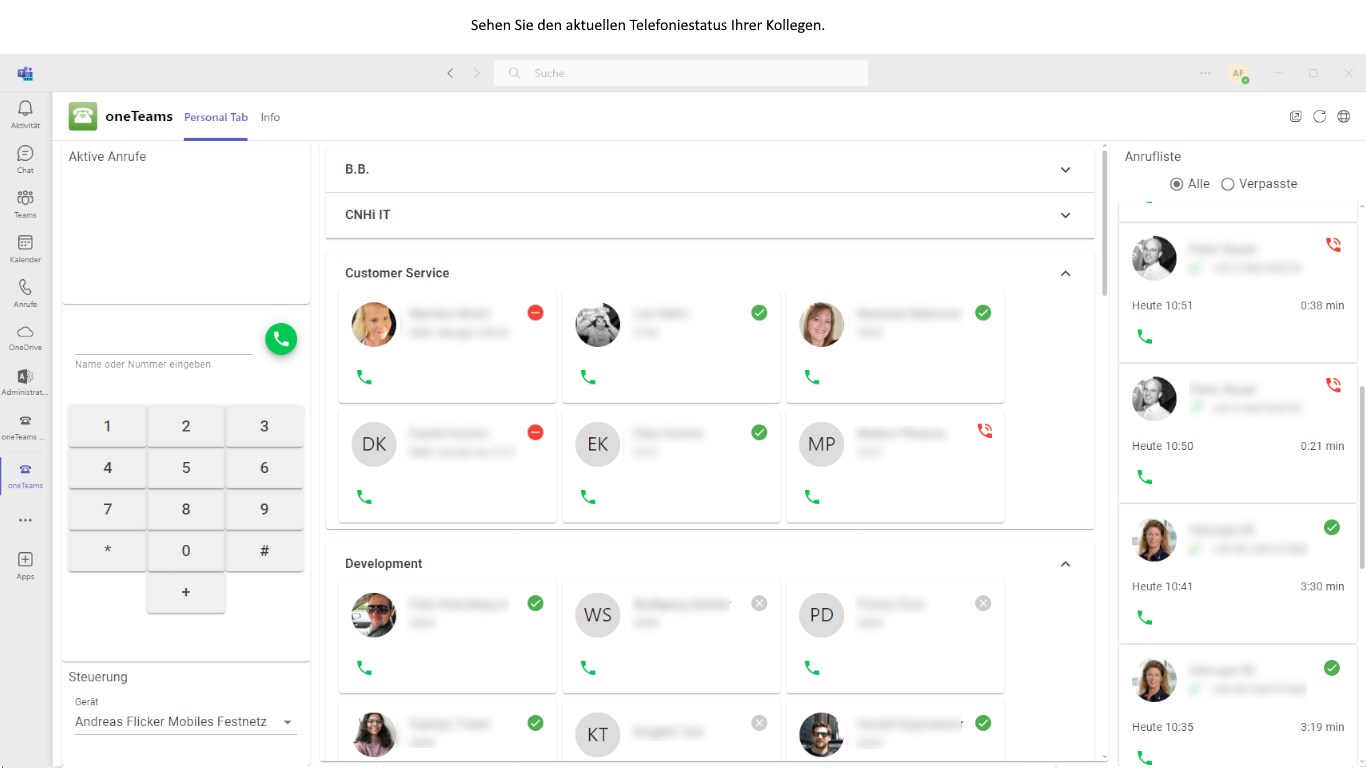This screenshot has width=1366, height=768.
Task: Open Kalender in the left sidebar
Action: coord(25,248)
